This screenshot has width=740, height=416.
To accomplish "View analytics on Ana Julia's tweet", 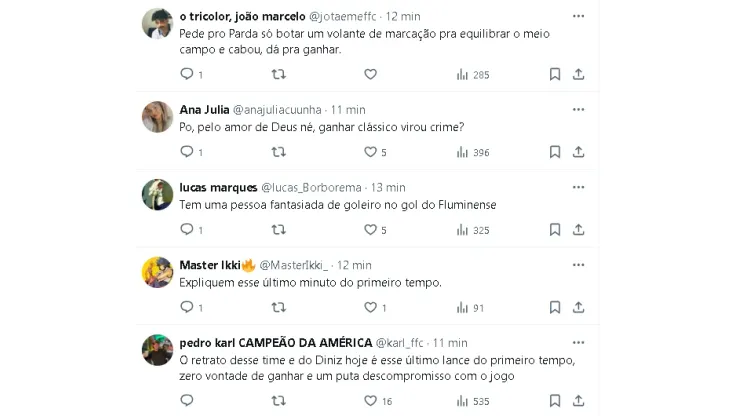I will coord(462,152).
